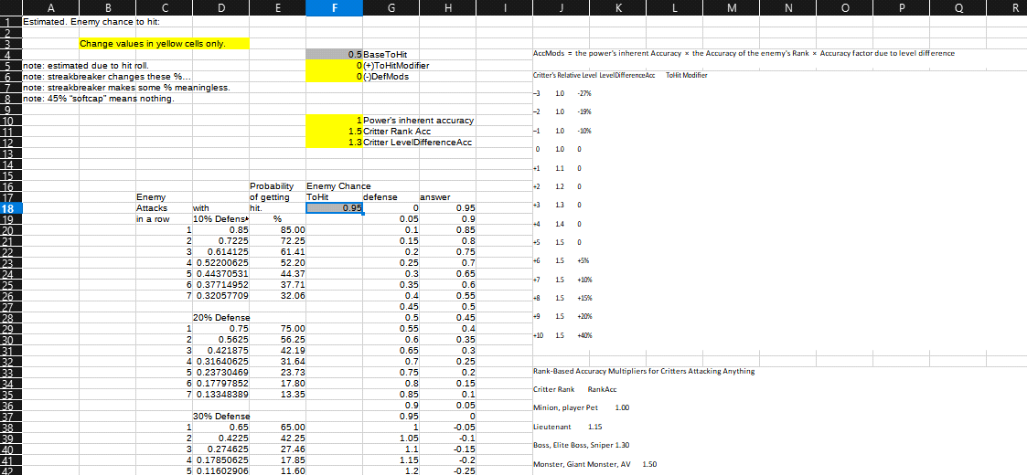Click the '30% Defense' heading cell
The height and width of the screenshot is (475, 1027).
[x=221, y=415]
